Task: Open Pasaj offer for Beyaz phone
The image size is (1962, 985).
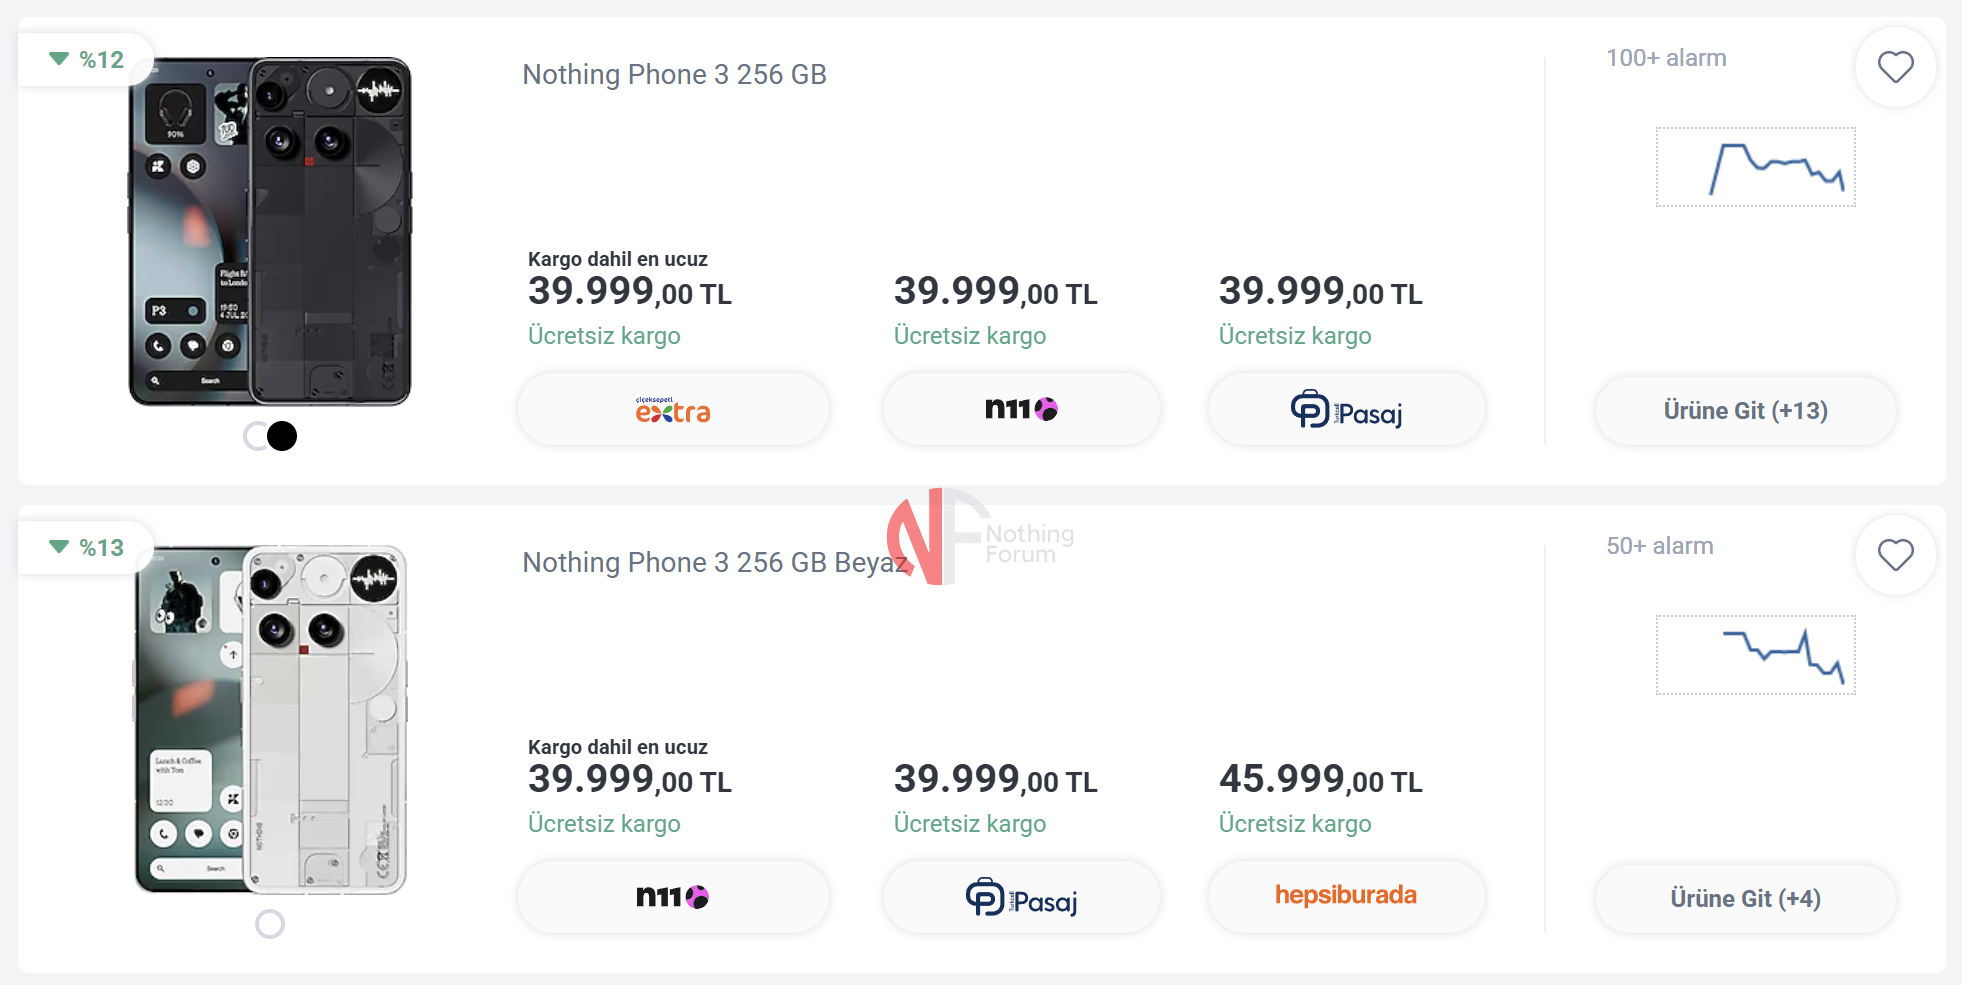Action: point(1021,898)
